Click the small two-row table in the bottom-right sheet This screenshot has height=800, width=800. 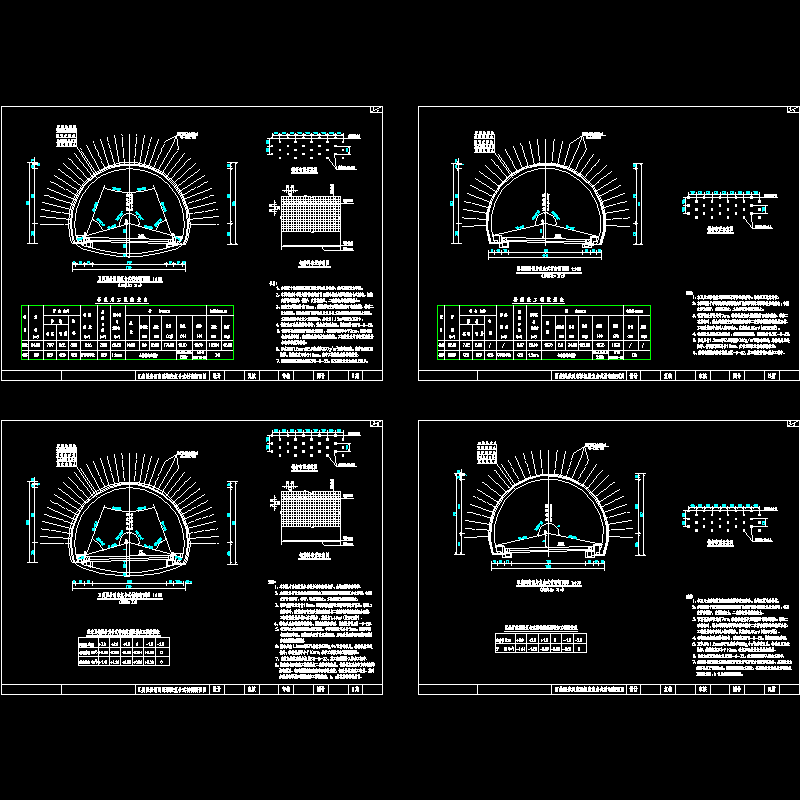coord(541,643)
